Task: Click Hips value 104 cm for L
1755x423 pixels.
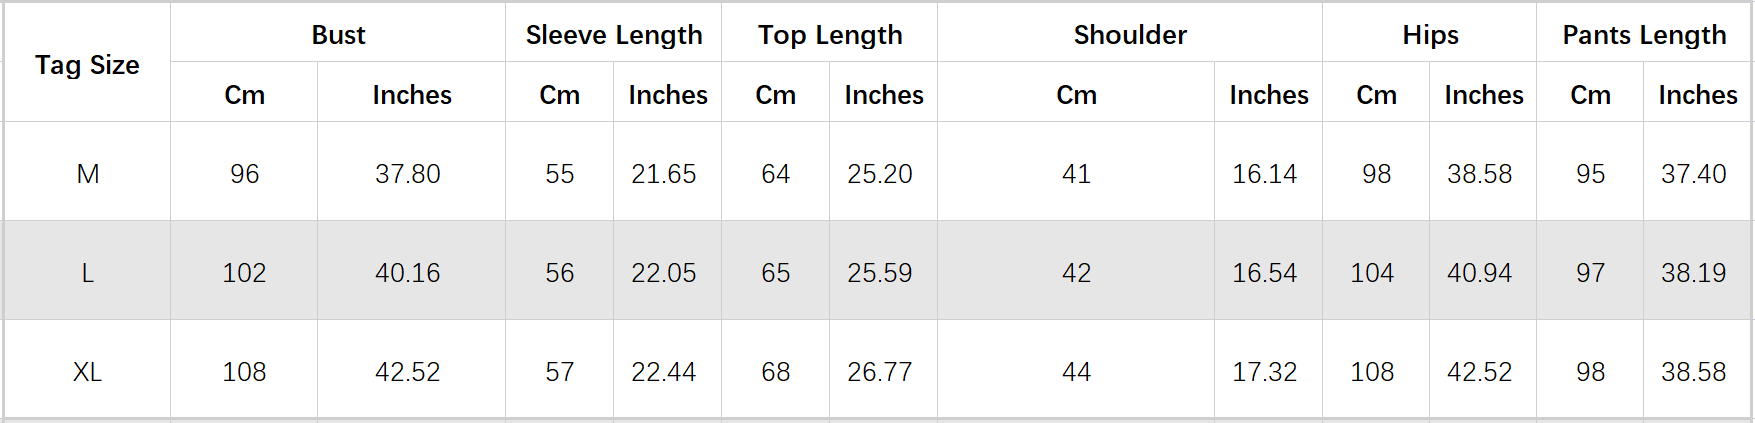Action: coord(1372,273)
